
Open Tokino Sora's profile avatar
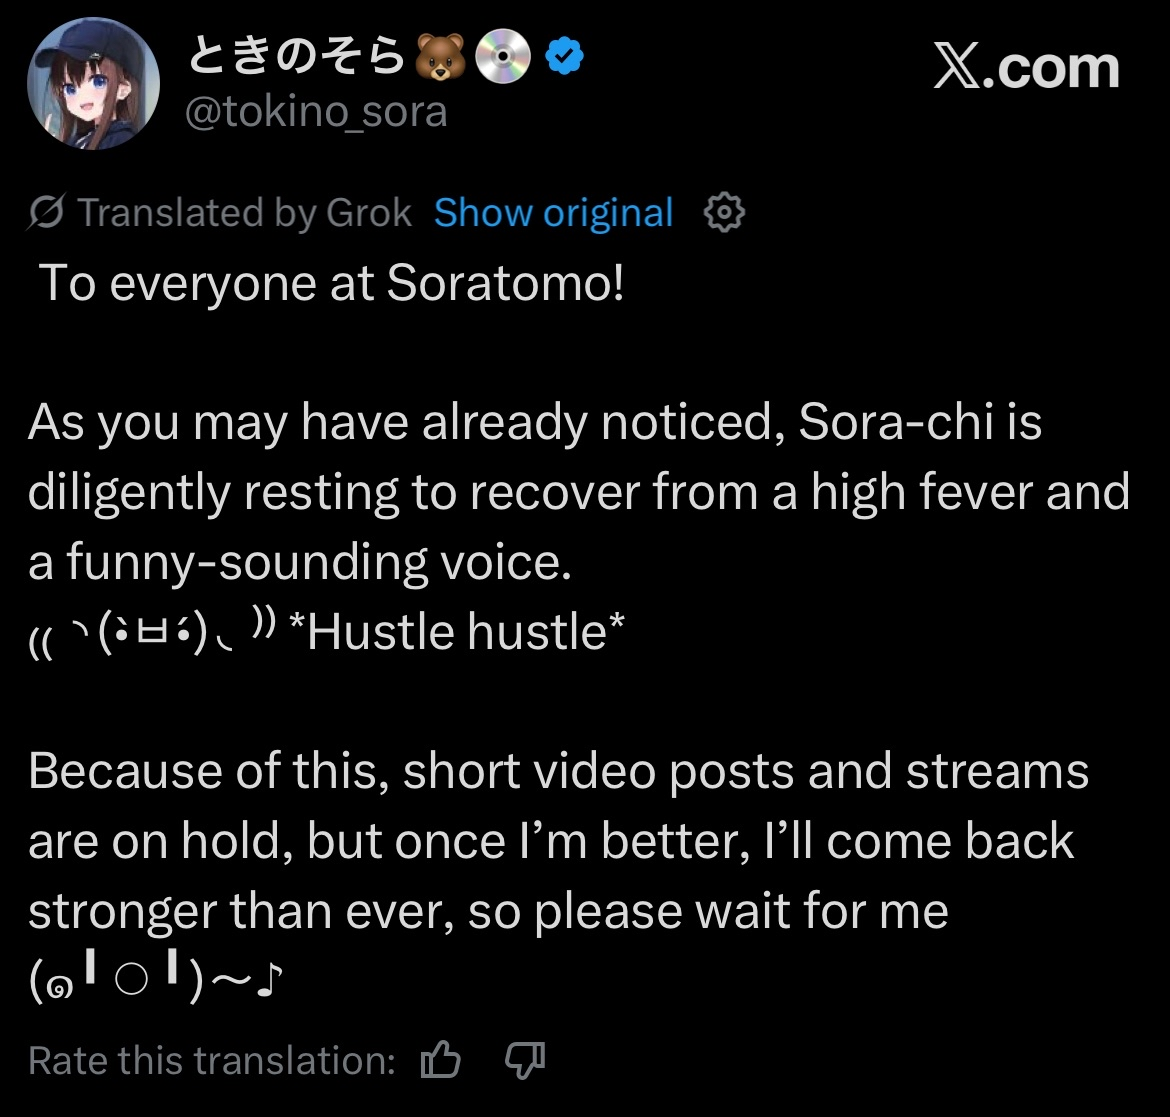(x=93, y=84)
